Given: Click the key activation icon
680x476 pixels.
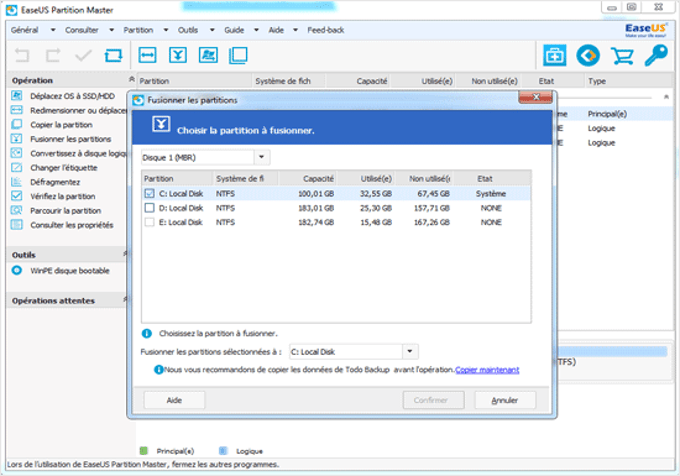Looking at the screenshot, I should (656, 55).
